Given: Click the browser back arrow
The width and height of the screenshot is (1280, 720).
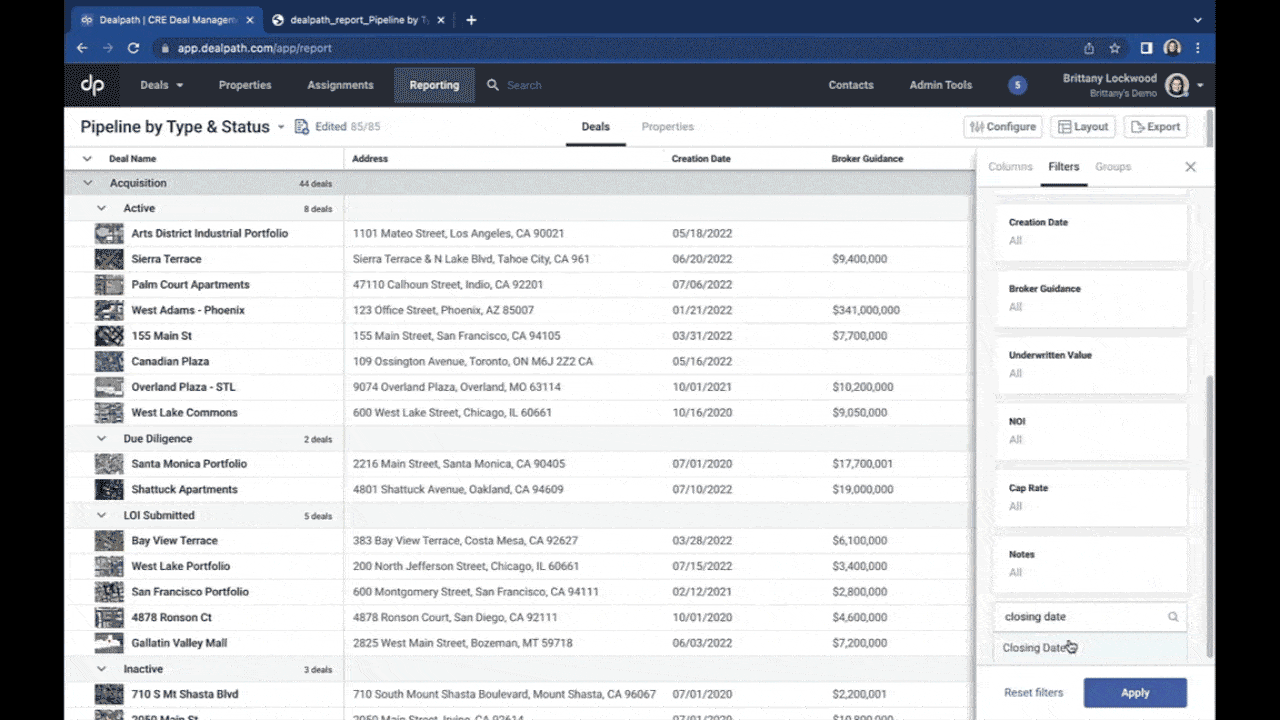Looking at the screenshot, I should pyautogui.click(x=82, y=48).
